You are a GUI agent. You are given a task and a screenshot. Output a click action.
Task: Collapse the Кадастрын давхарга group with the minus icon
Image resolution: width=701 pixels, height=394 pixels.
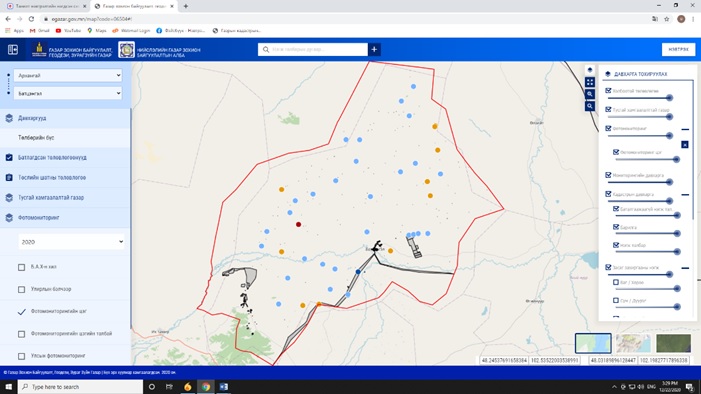click(x=685, y=195)
